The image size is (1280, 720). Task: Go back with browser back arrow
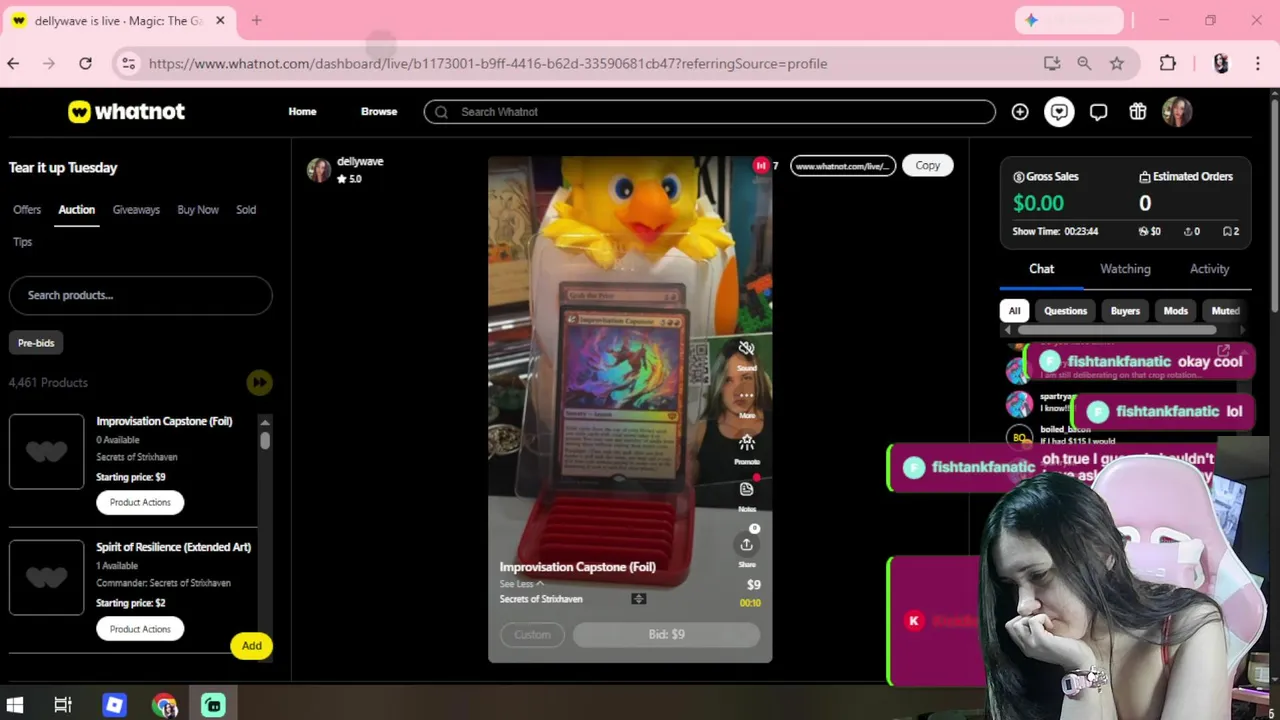point(13,63)
